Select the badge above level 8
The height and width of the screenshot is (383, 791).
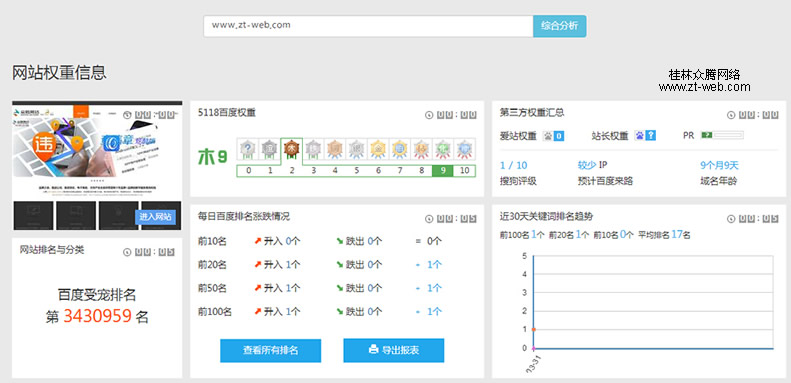tap(421, 149)
